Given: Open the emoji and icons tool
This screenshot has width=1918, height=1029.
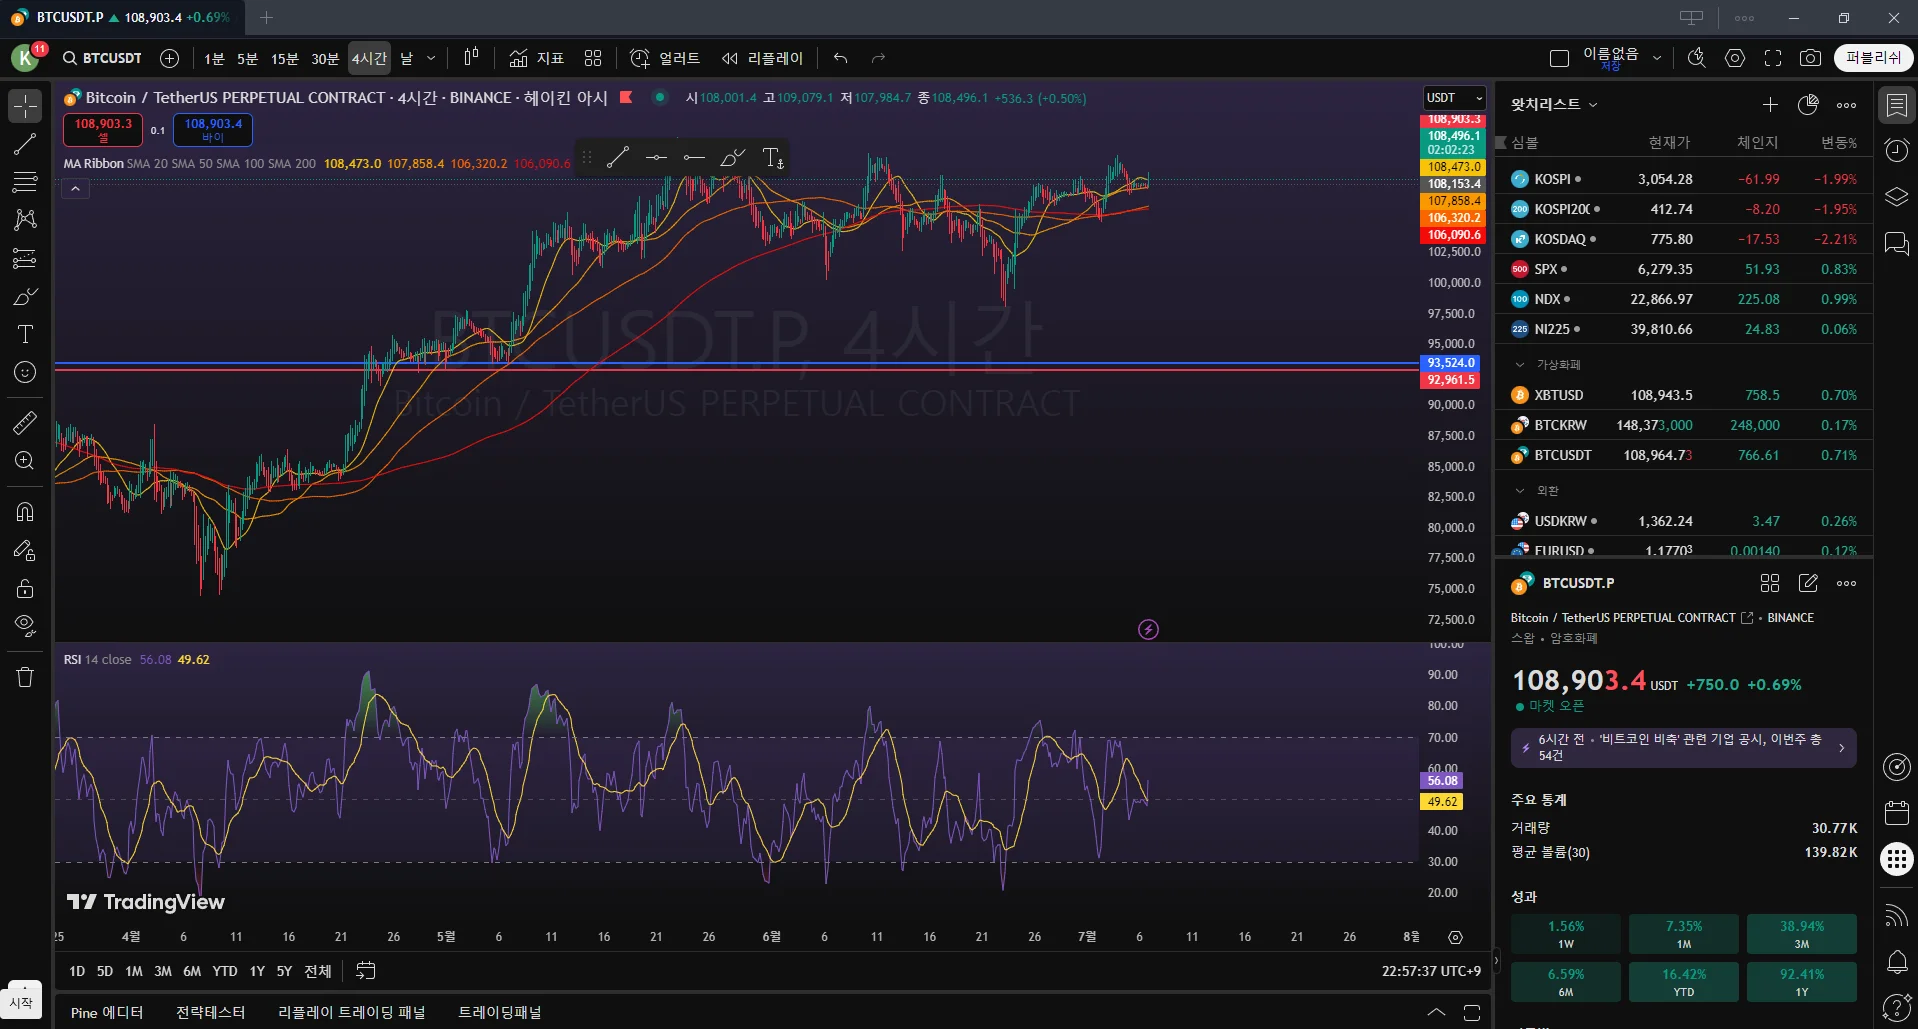Looking at the screenshot, I should tap(25, 372).
